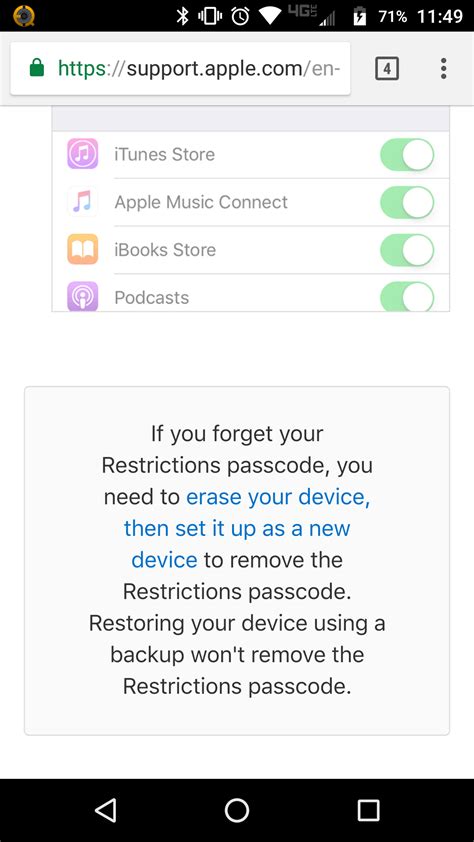Open recent apps with square button

pos(369,810)
